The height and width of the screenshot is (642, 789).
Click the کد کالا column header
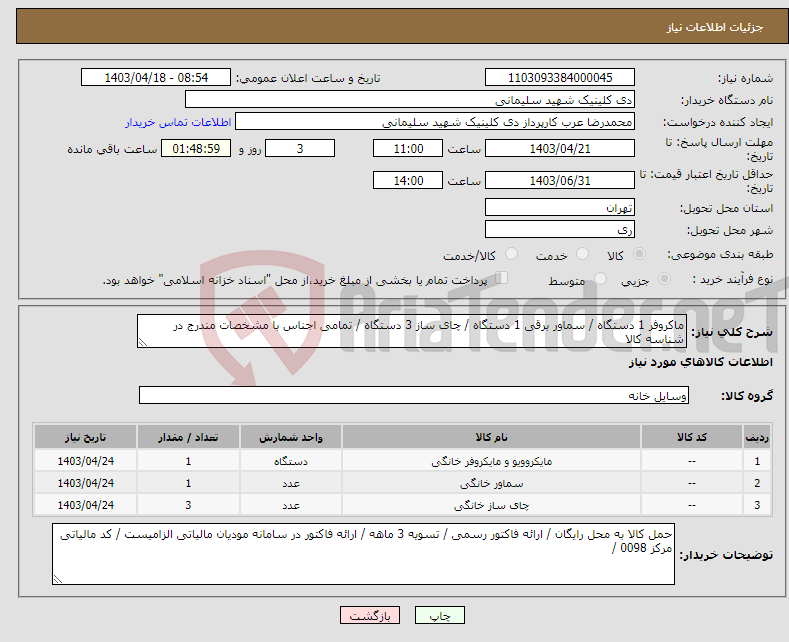click(692, 437)
